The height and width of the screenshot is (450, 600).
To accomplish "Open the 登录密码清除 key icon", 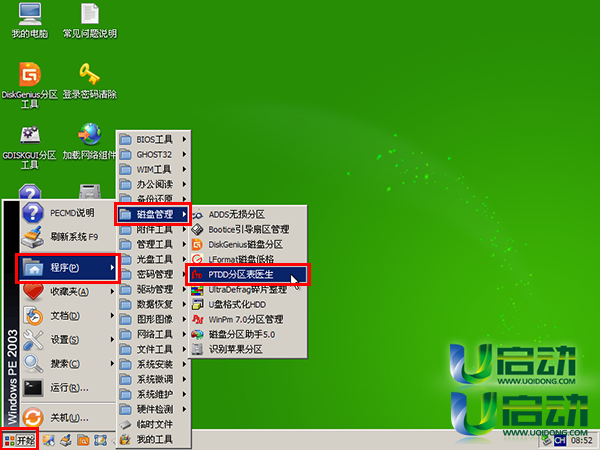I will pyautogui.click(x=90, y=81).
